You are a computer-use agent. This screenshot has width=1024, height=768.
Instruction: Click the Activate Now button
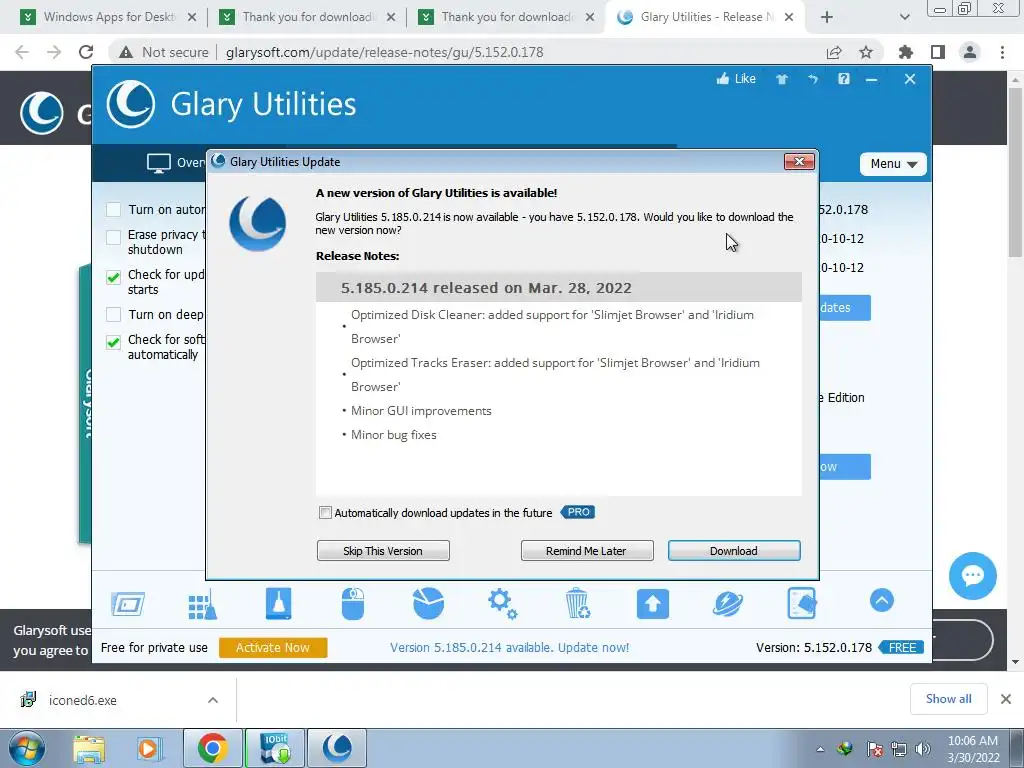273,647
